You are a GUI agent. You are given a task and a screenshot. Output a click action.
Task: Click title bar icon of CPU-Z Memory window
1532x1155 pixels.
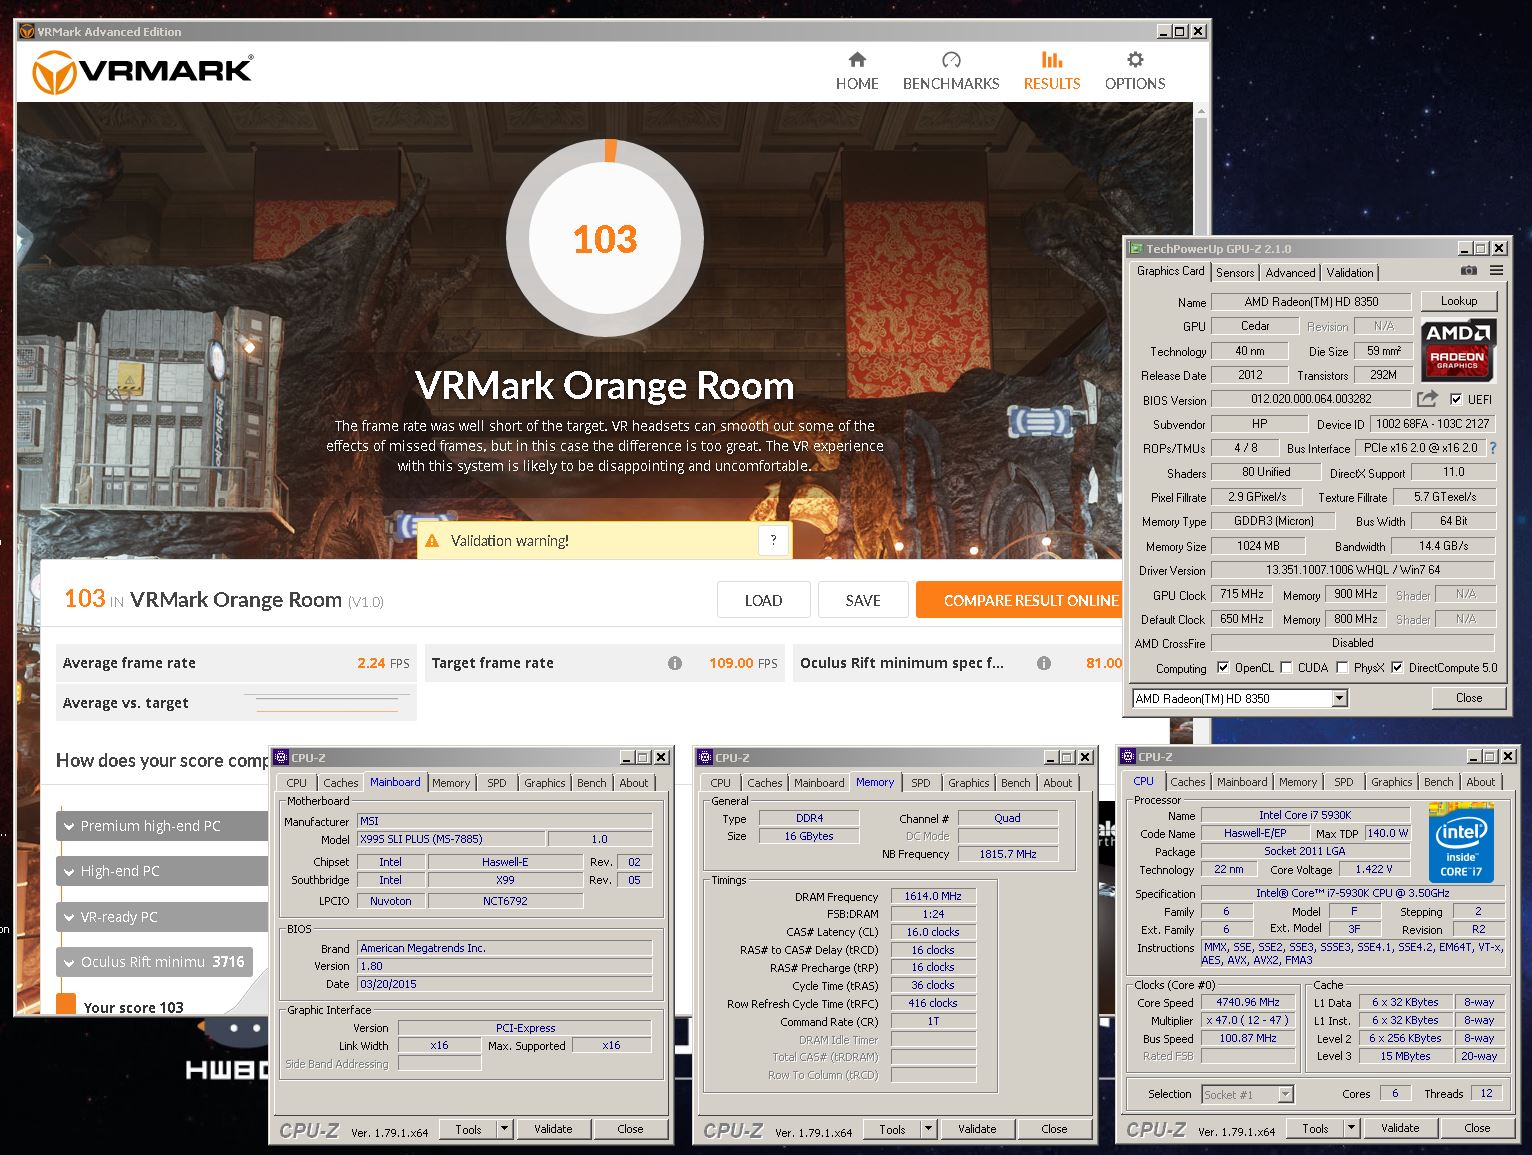click(706, 758)
